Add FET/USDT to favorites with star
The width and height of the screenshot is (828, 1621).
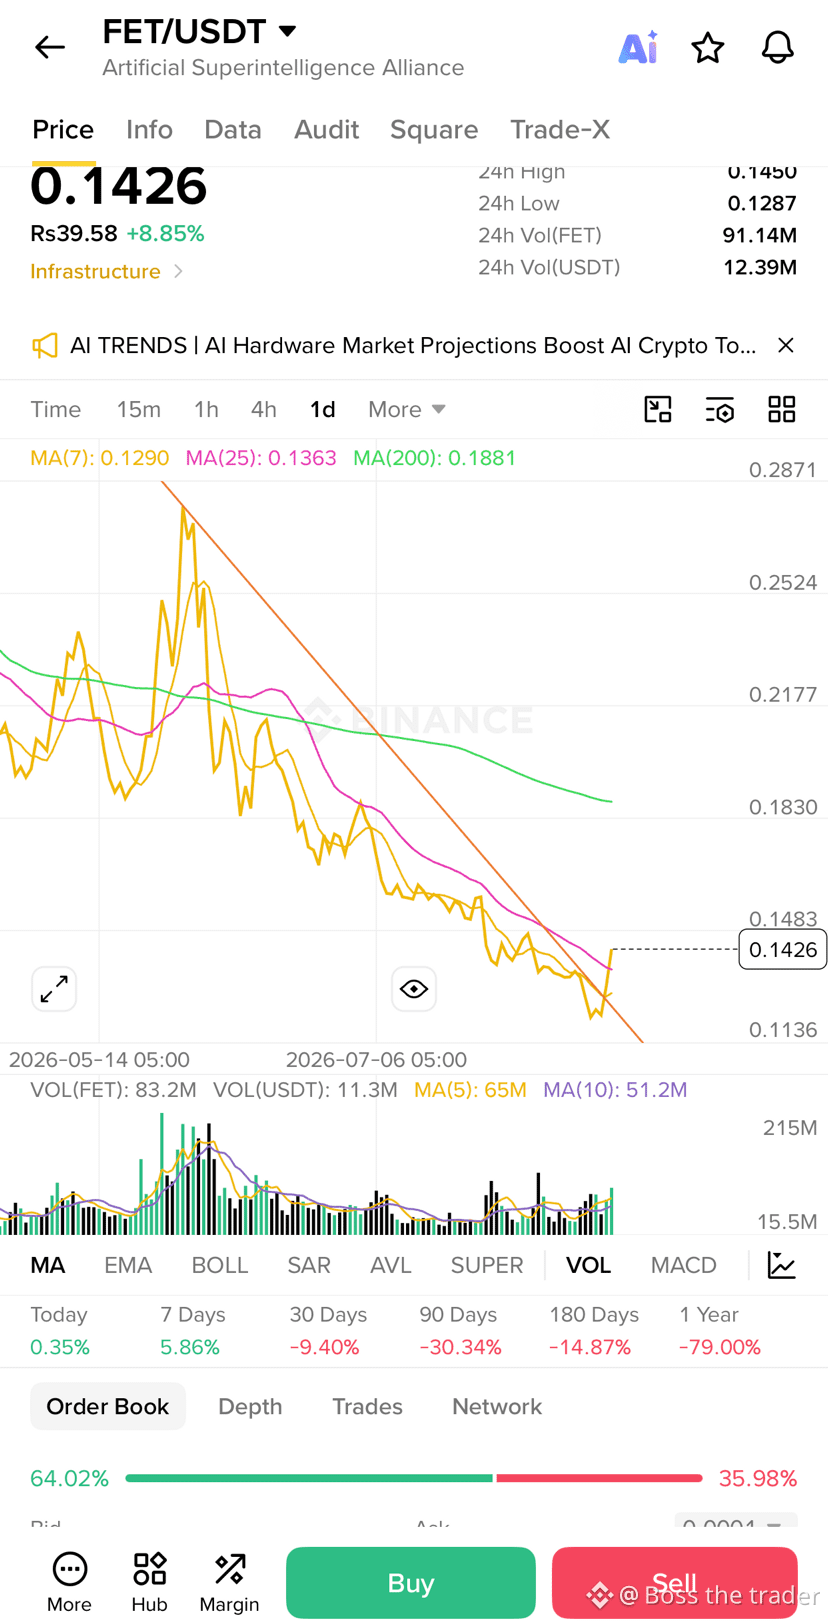[708, 47]
